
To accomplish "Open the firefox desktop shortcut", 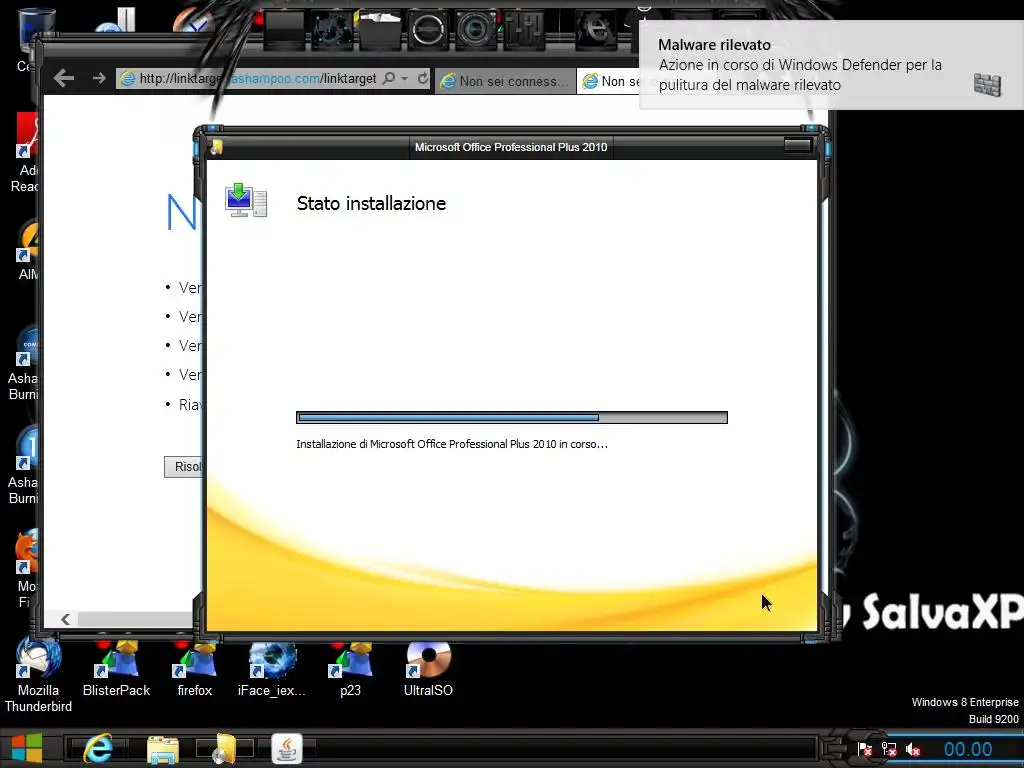I will click(x=195, y=669).
